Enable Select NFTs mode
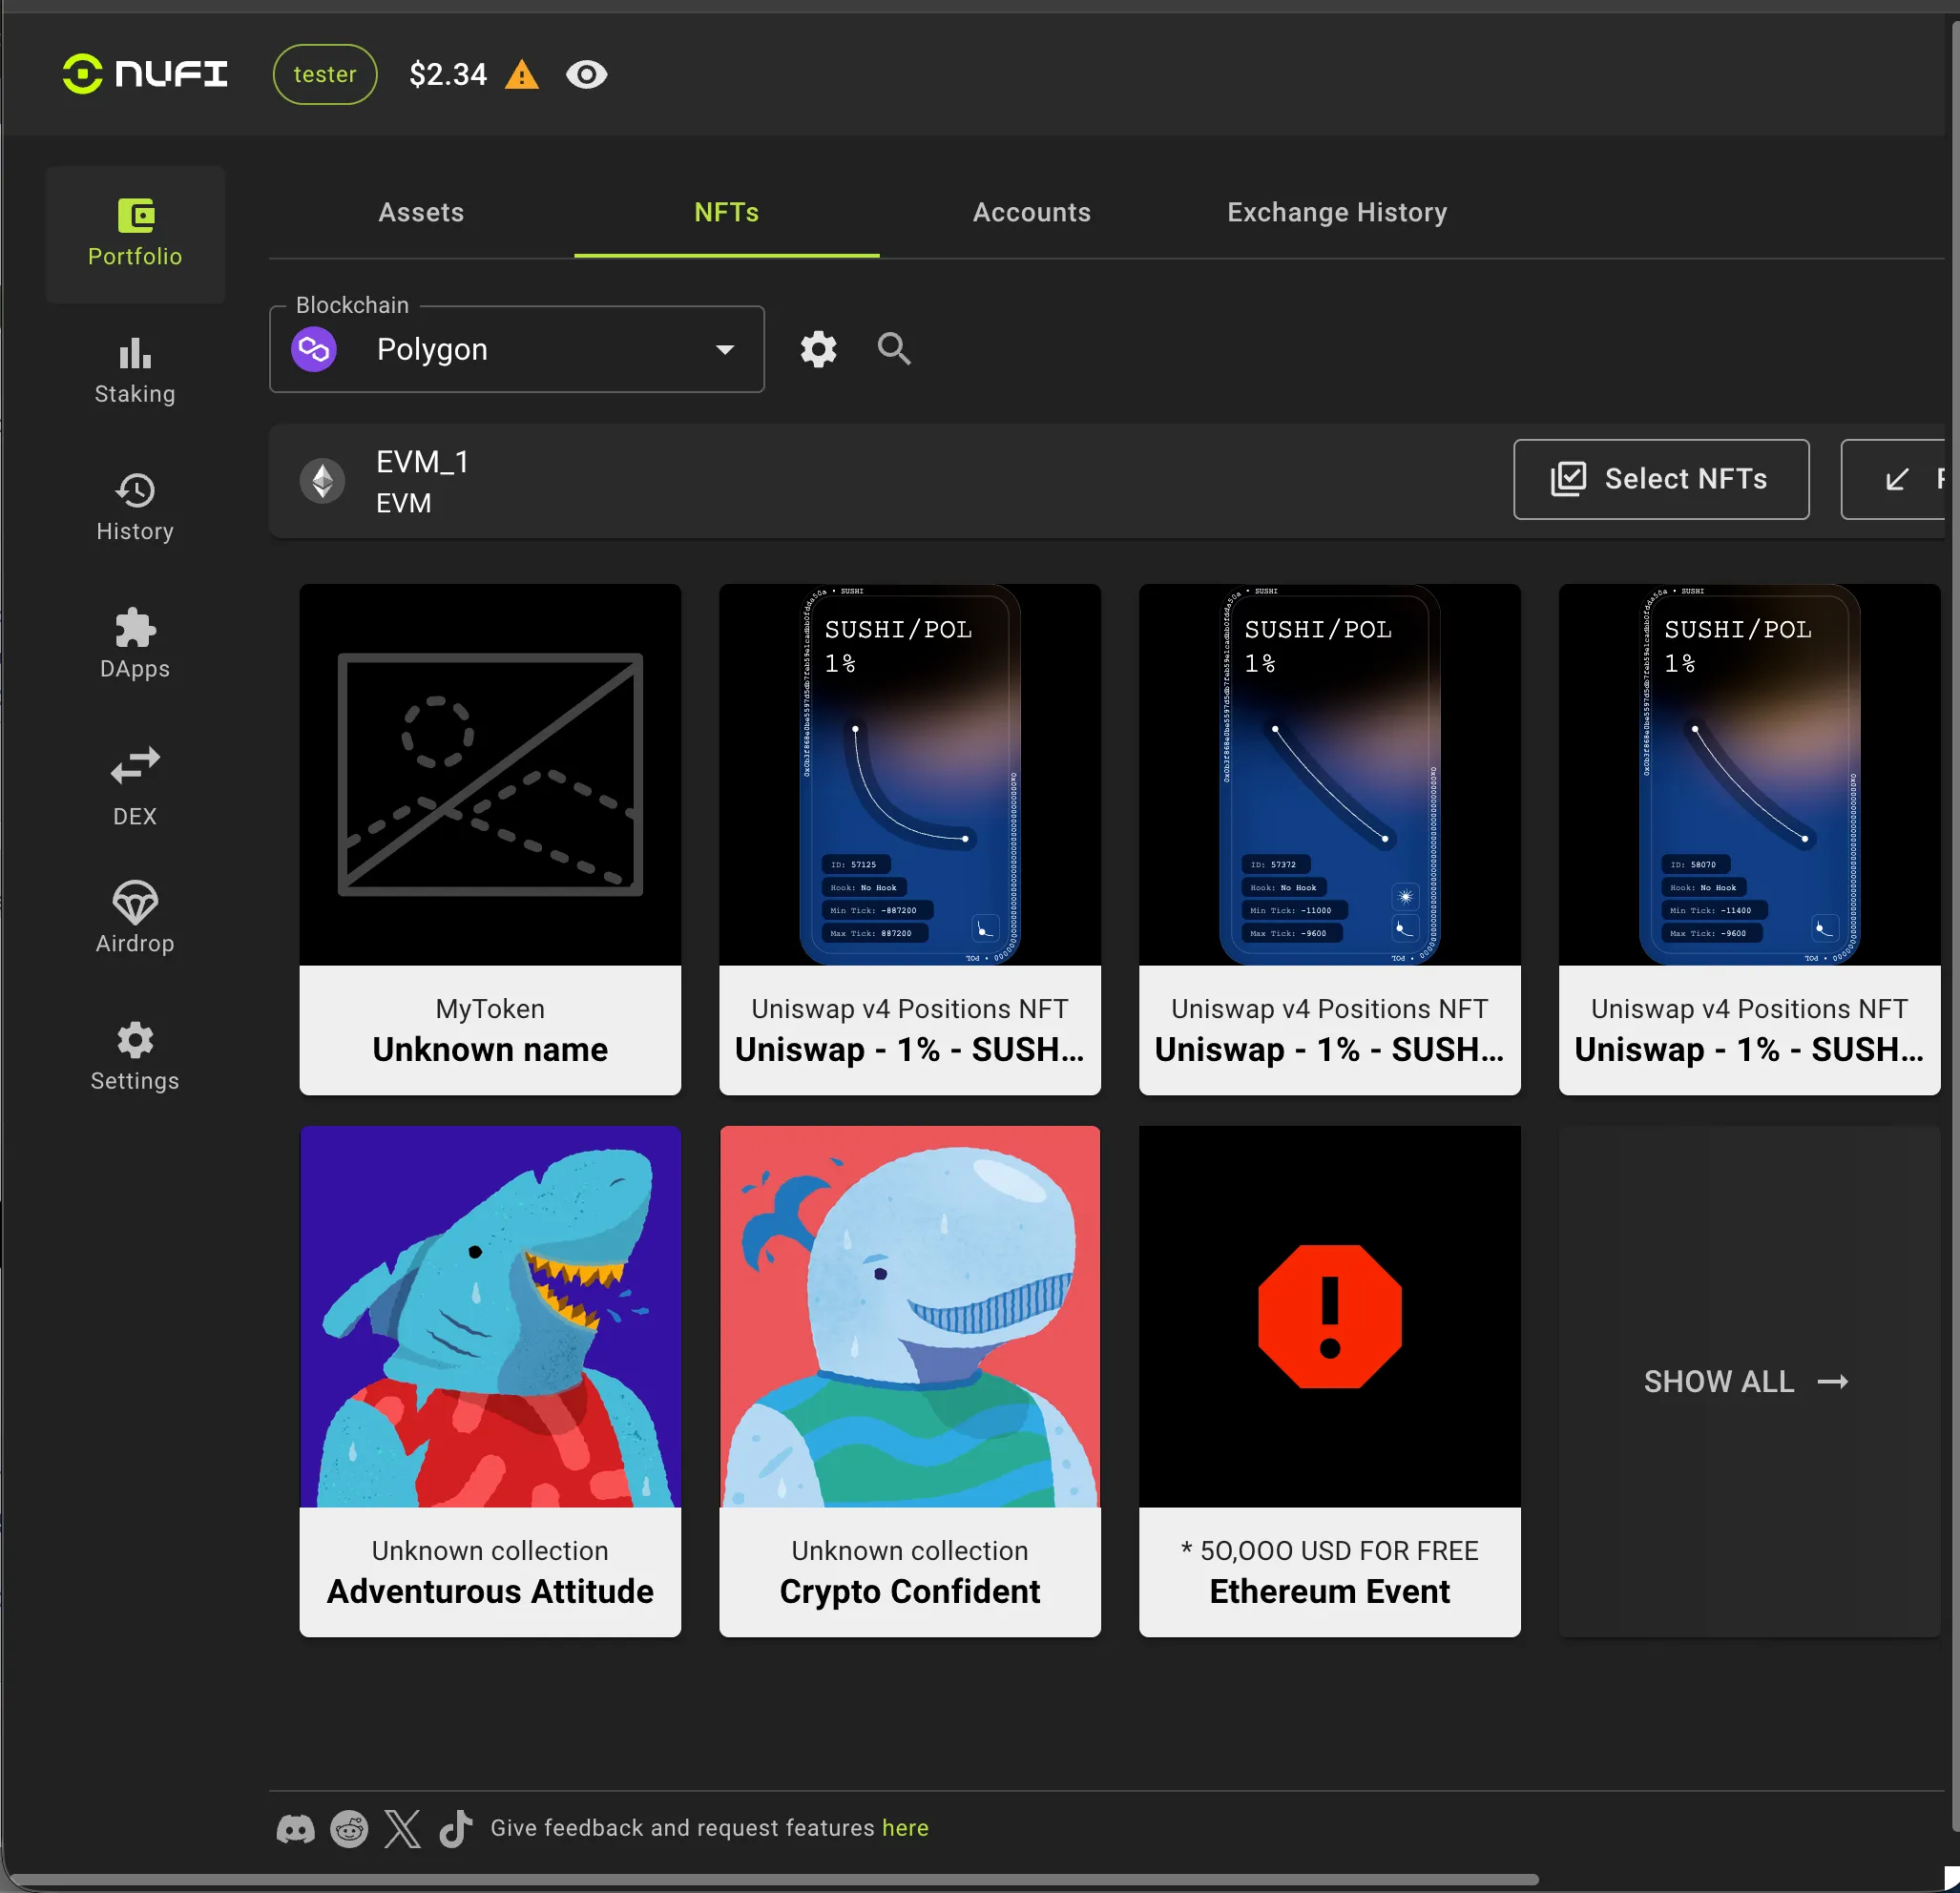Viewport: 1960px width, 1893px height. tap(1659, 479)
